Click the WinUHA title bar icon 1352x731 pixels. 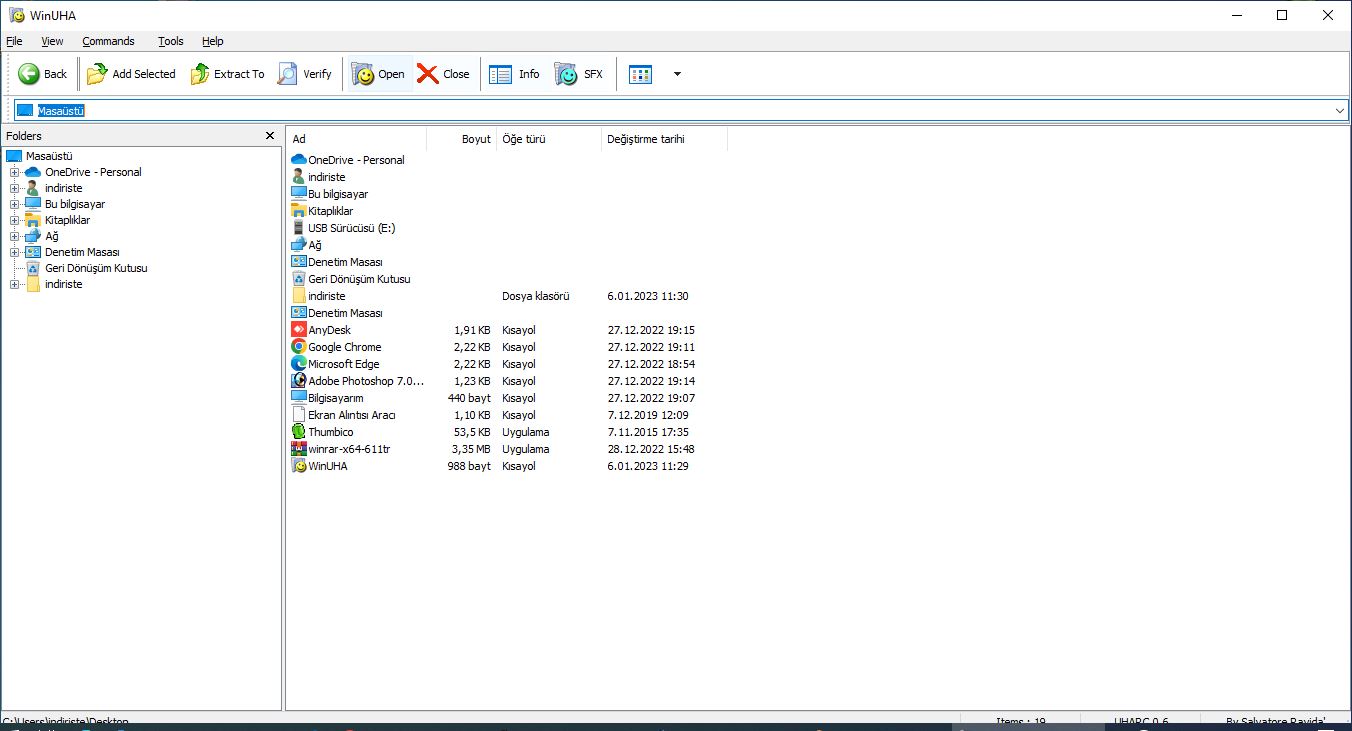pyautogui.click(x=16, y=15)
